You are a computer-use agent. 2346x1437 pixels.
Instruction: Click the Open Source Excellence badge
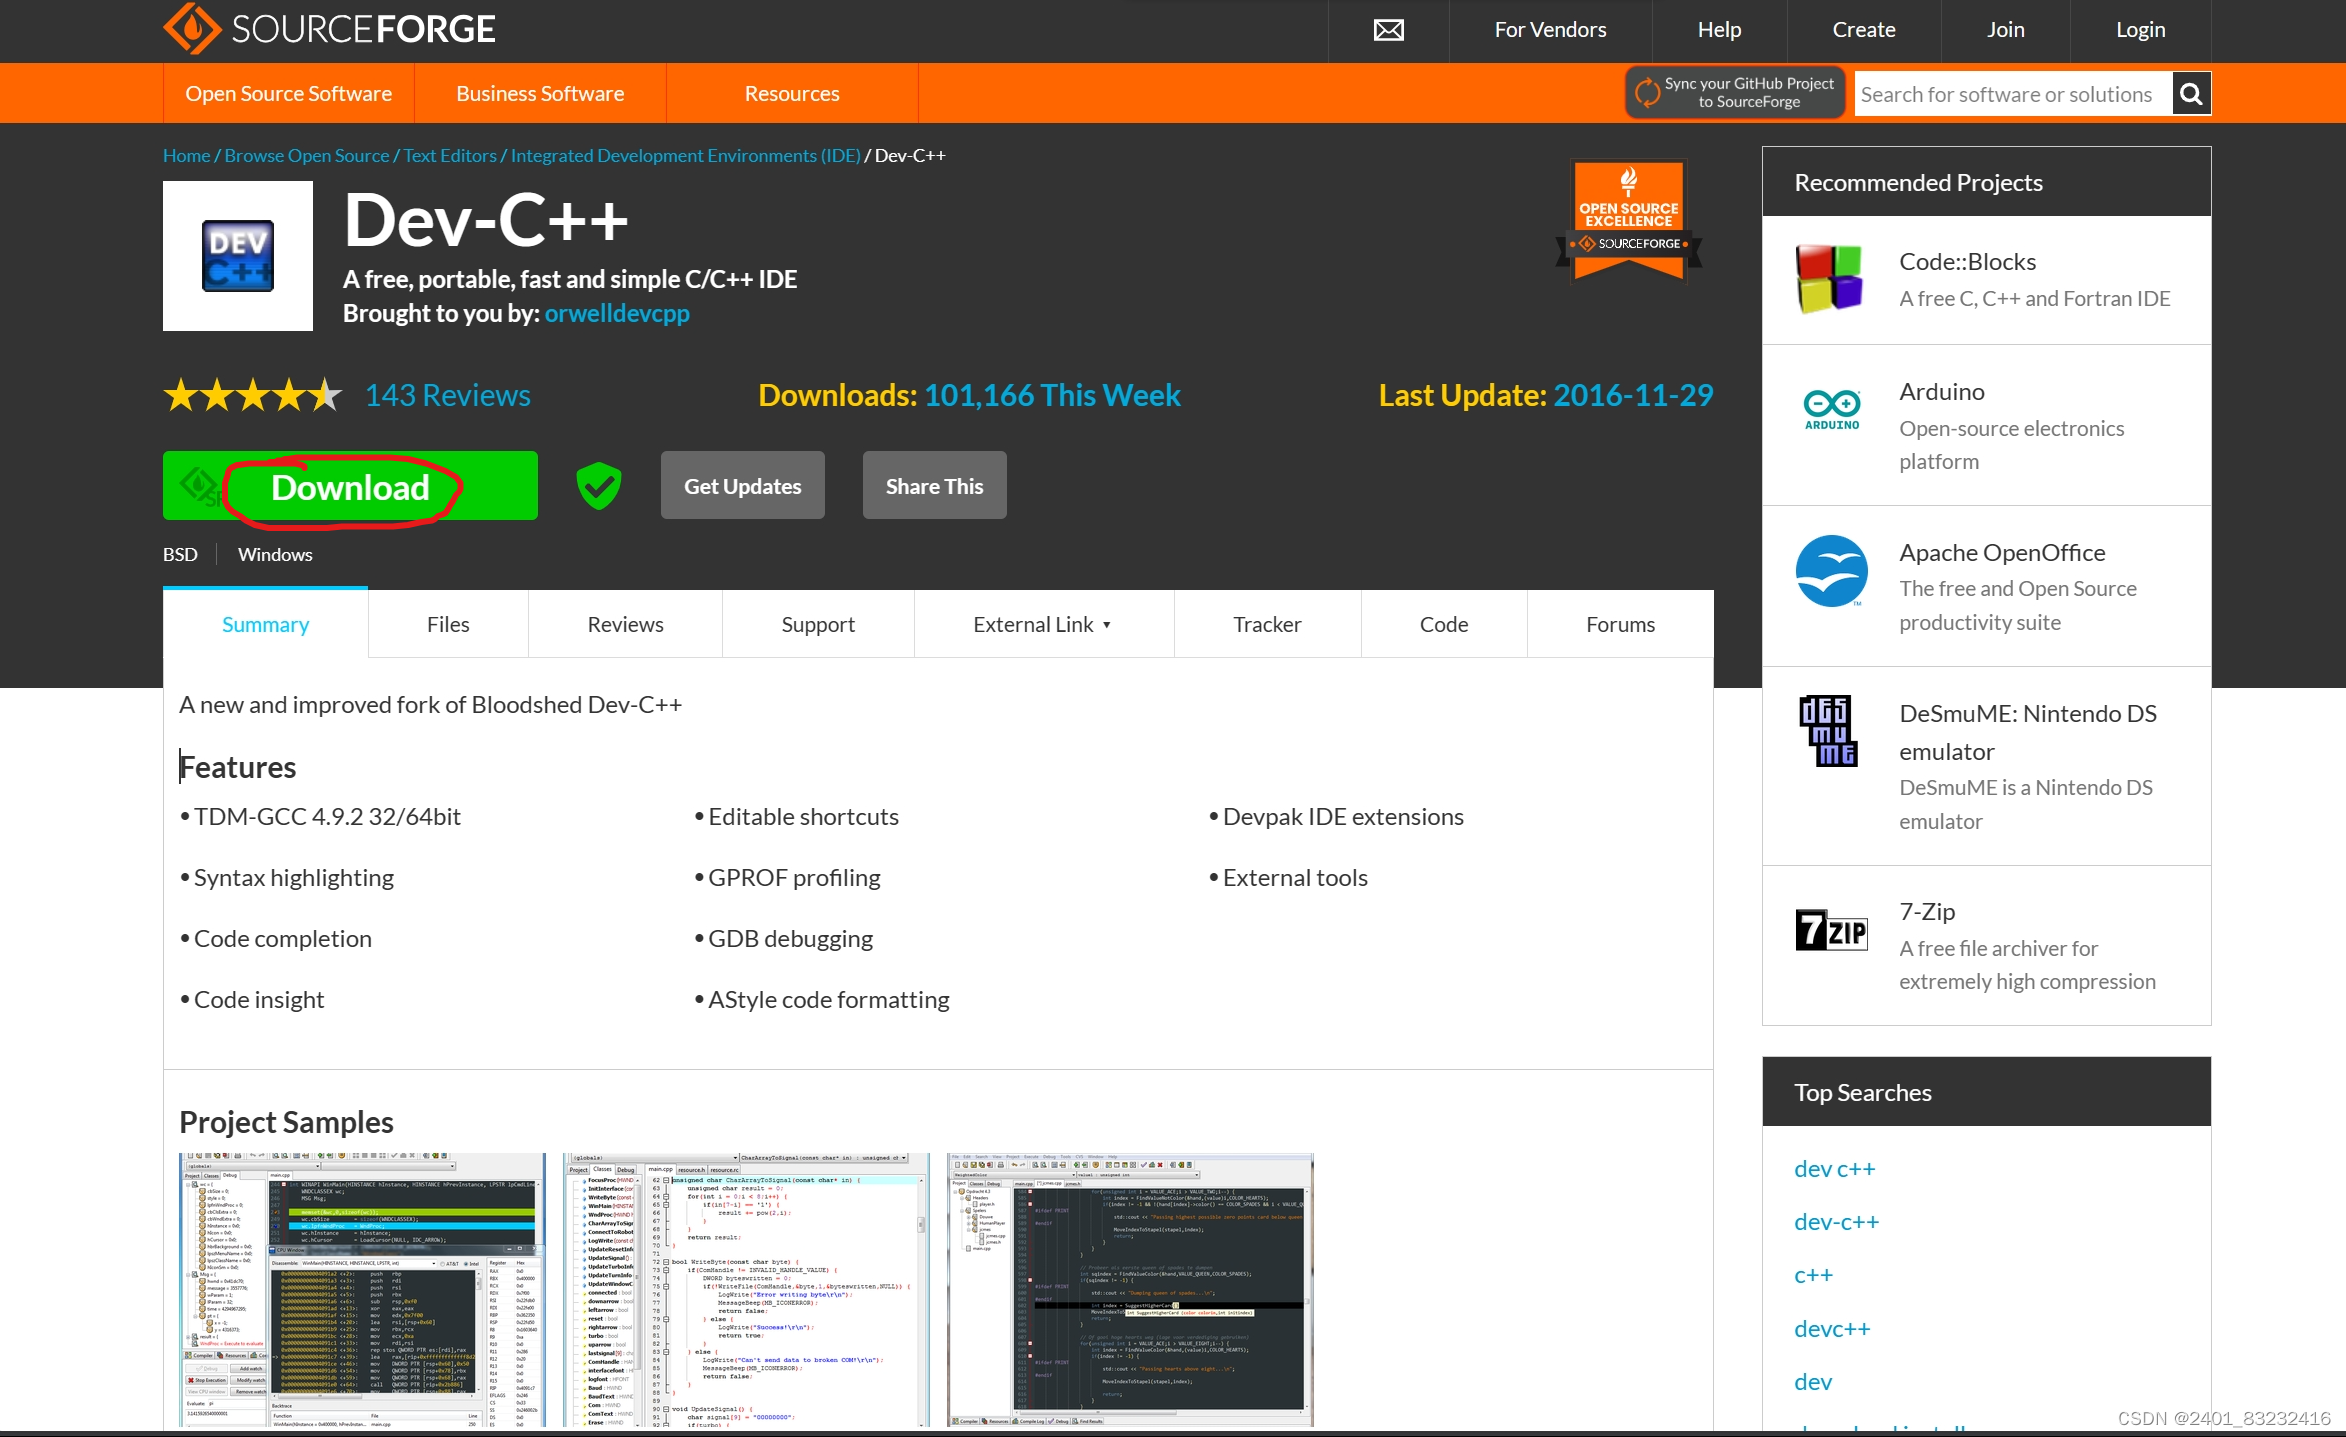tap(1628, 222)
